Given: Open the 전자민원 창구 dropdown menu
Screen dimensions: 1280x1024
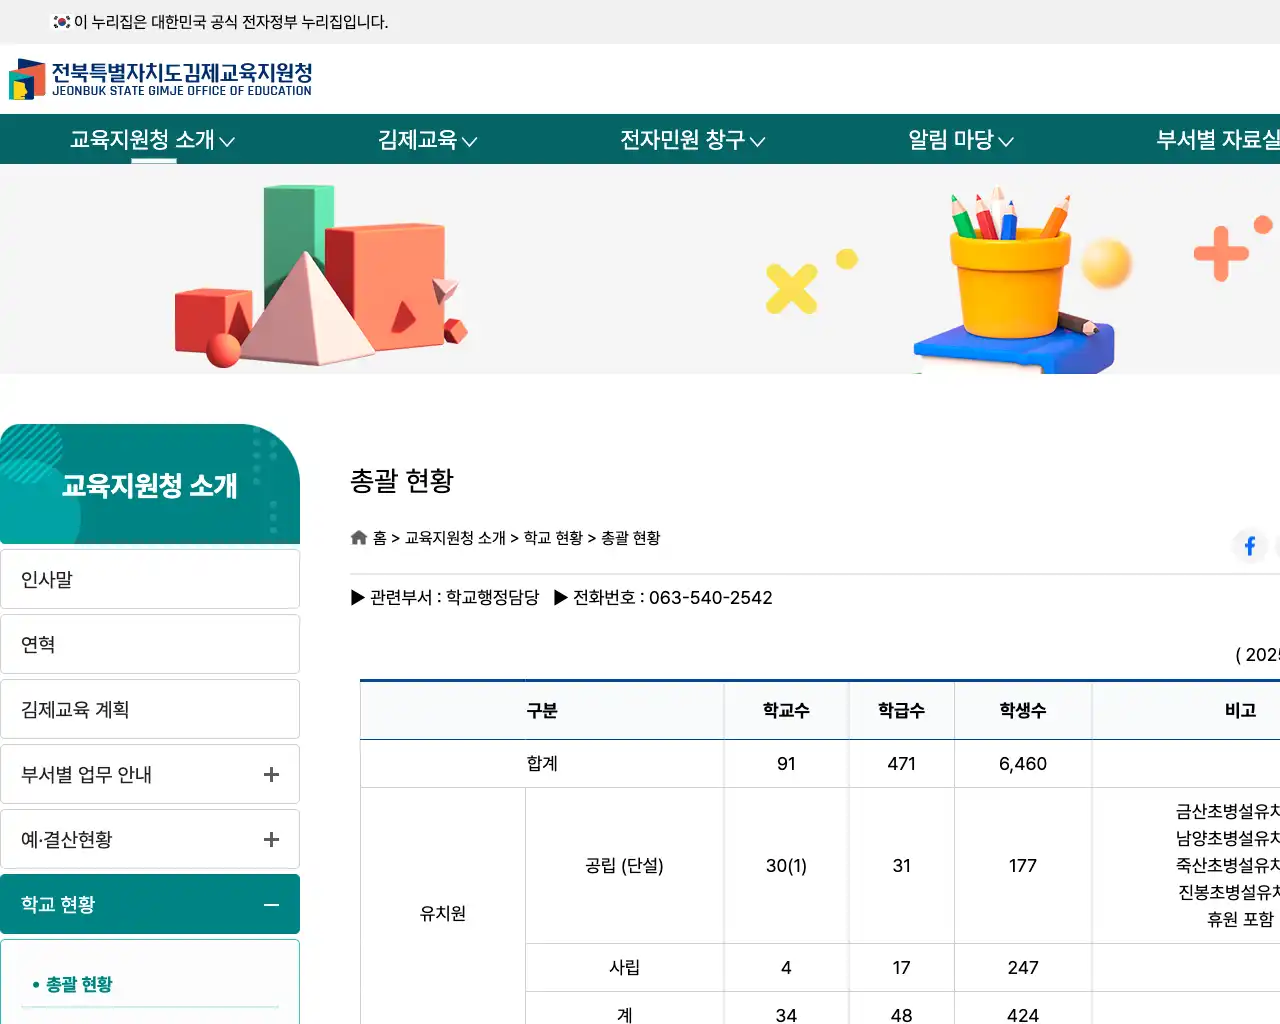Looking at the screenshot, I should (x=692, y=140).
